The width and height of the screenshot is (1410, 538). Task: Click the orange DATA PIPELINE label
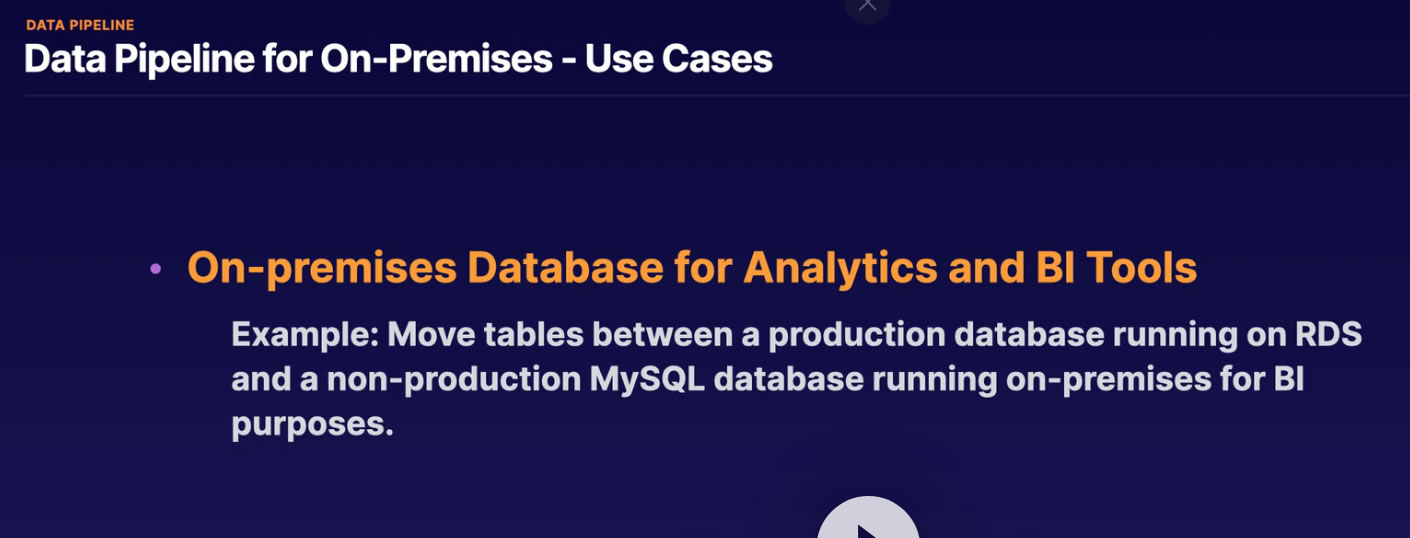(x=80, y=25)
